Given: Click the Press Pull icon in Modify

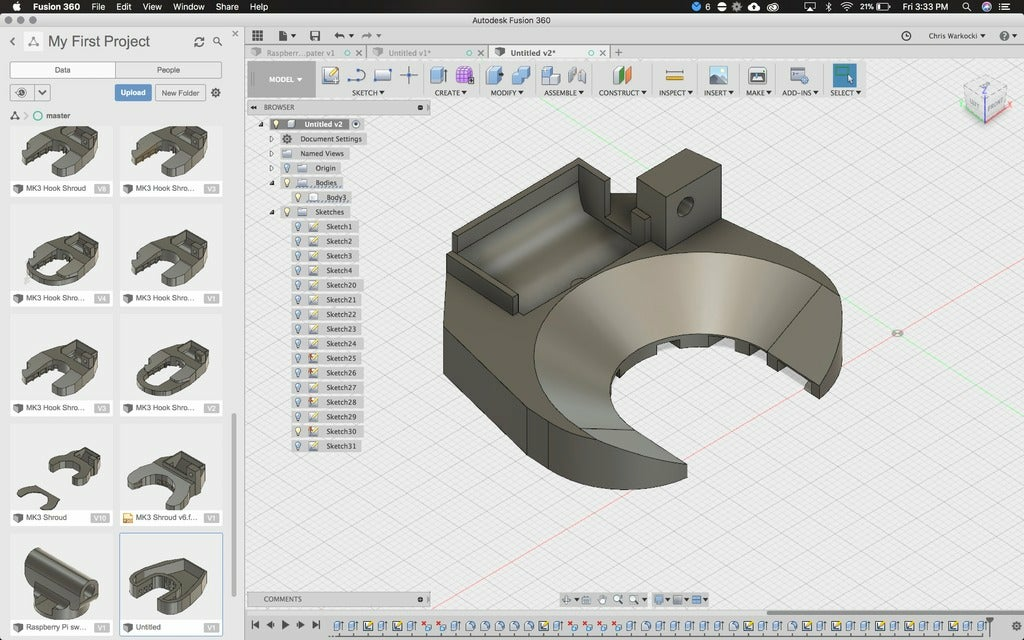Looking at the screenshot, I should (494, 76).
